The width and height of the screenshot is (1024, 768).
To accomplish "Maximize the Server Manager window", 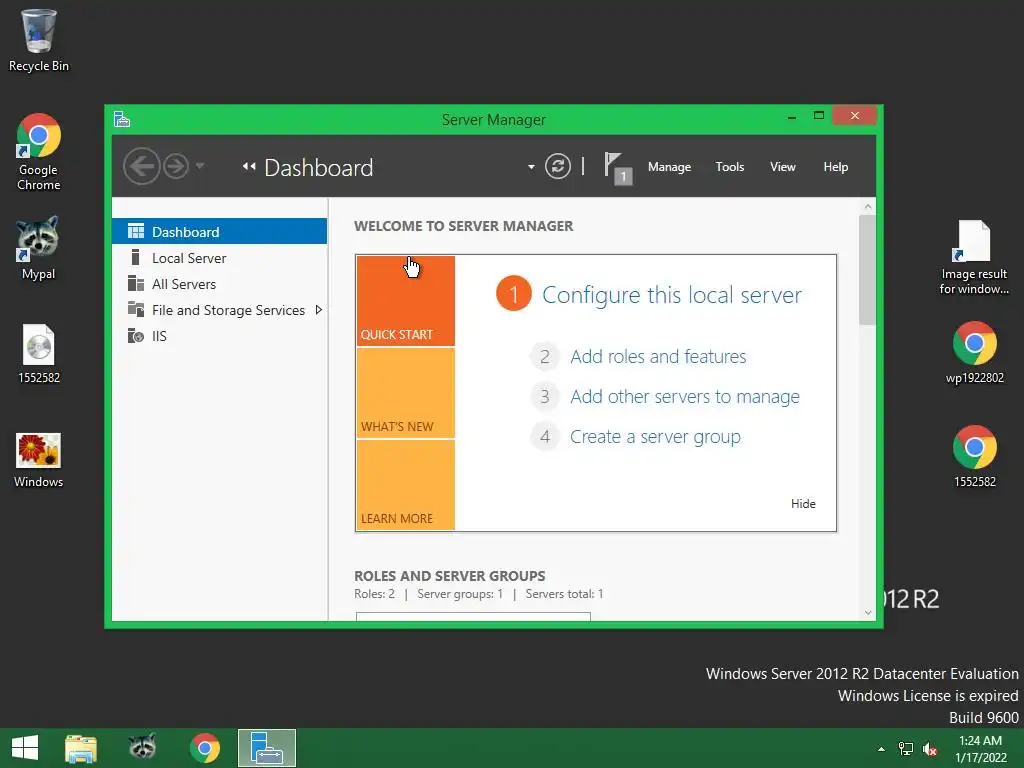I will (x=818, y=116).
